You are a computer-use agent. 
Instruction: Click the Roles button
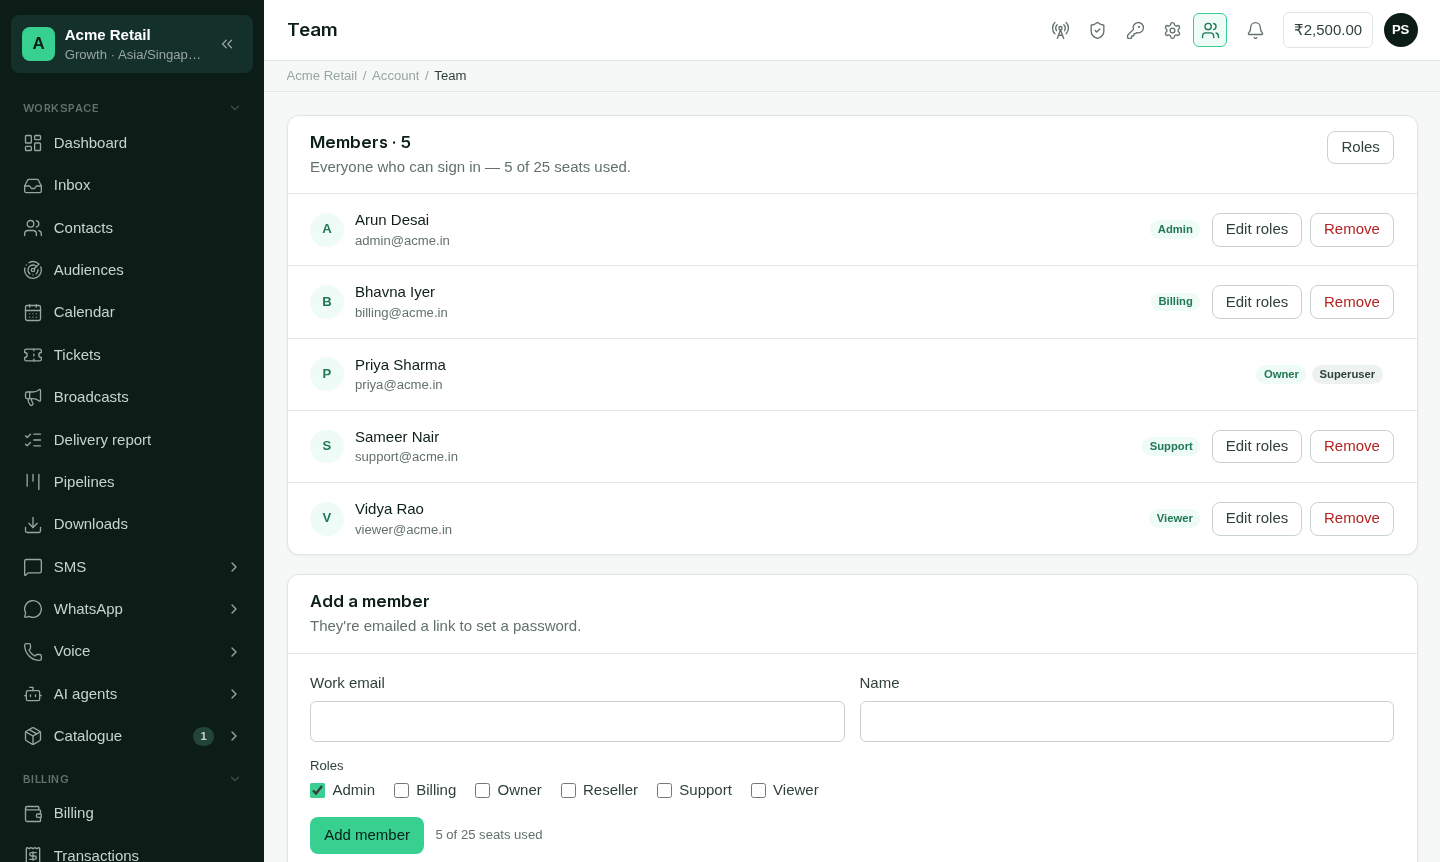[1360, 147]
